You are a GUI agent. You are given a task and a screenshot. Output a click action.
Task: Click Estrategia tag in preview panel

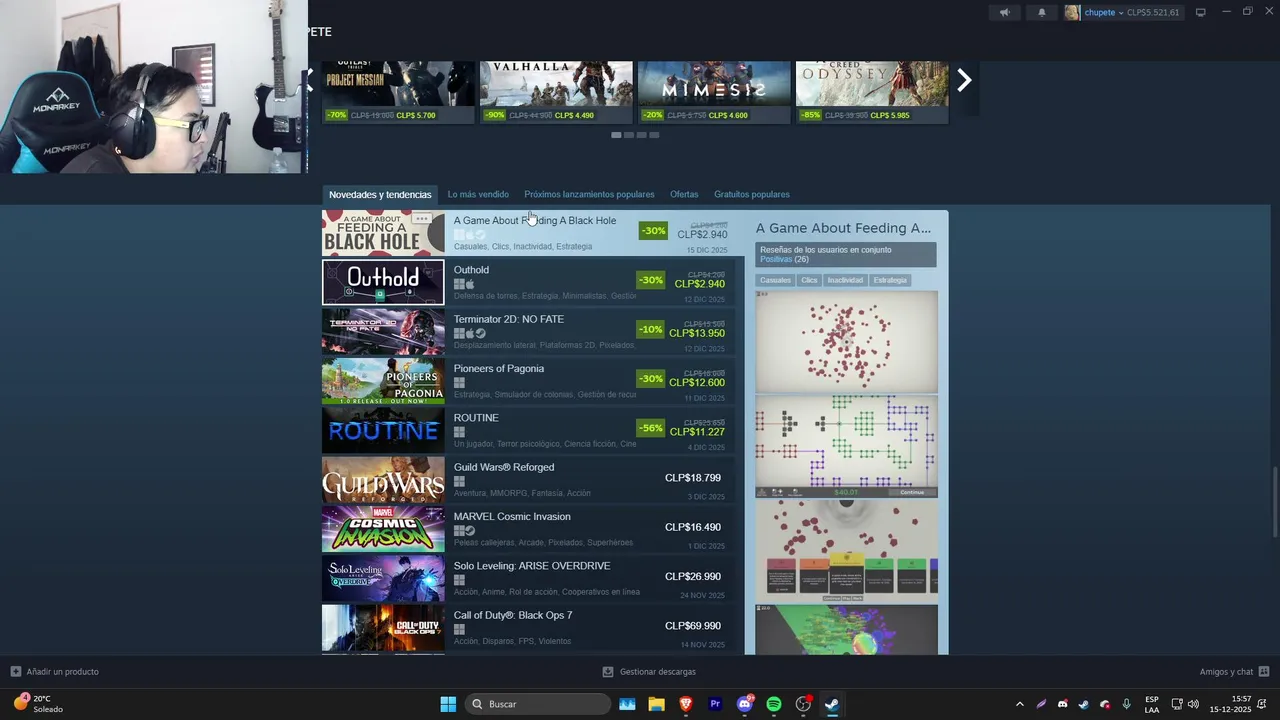890,280
